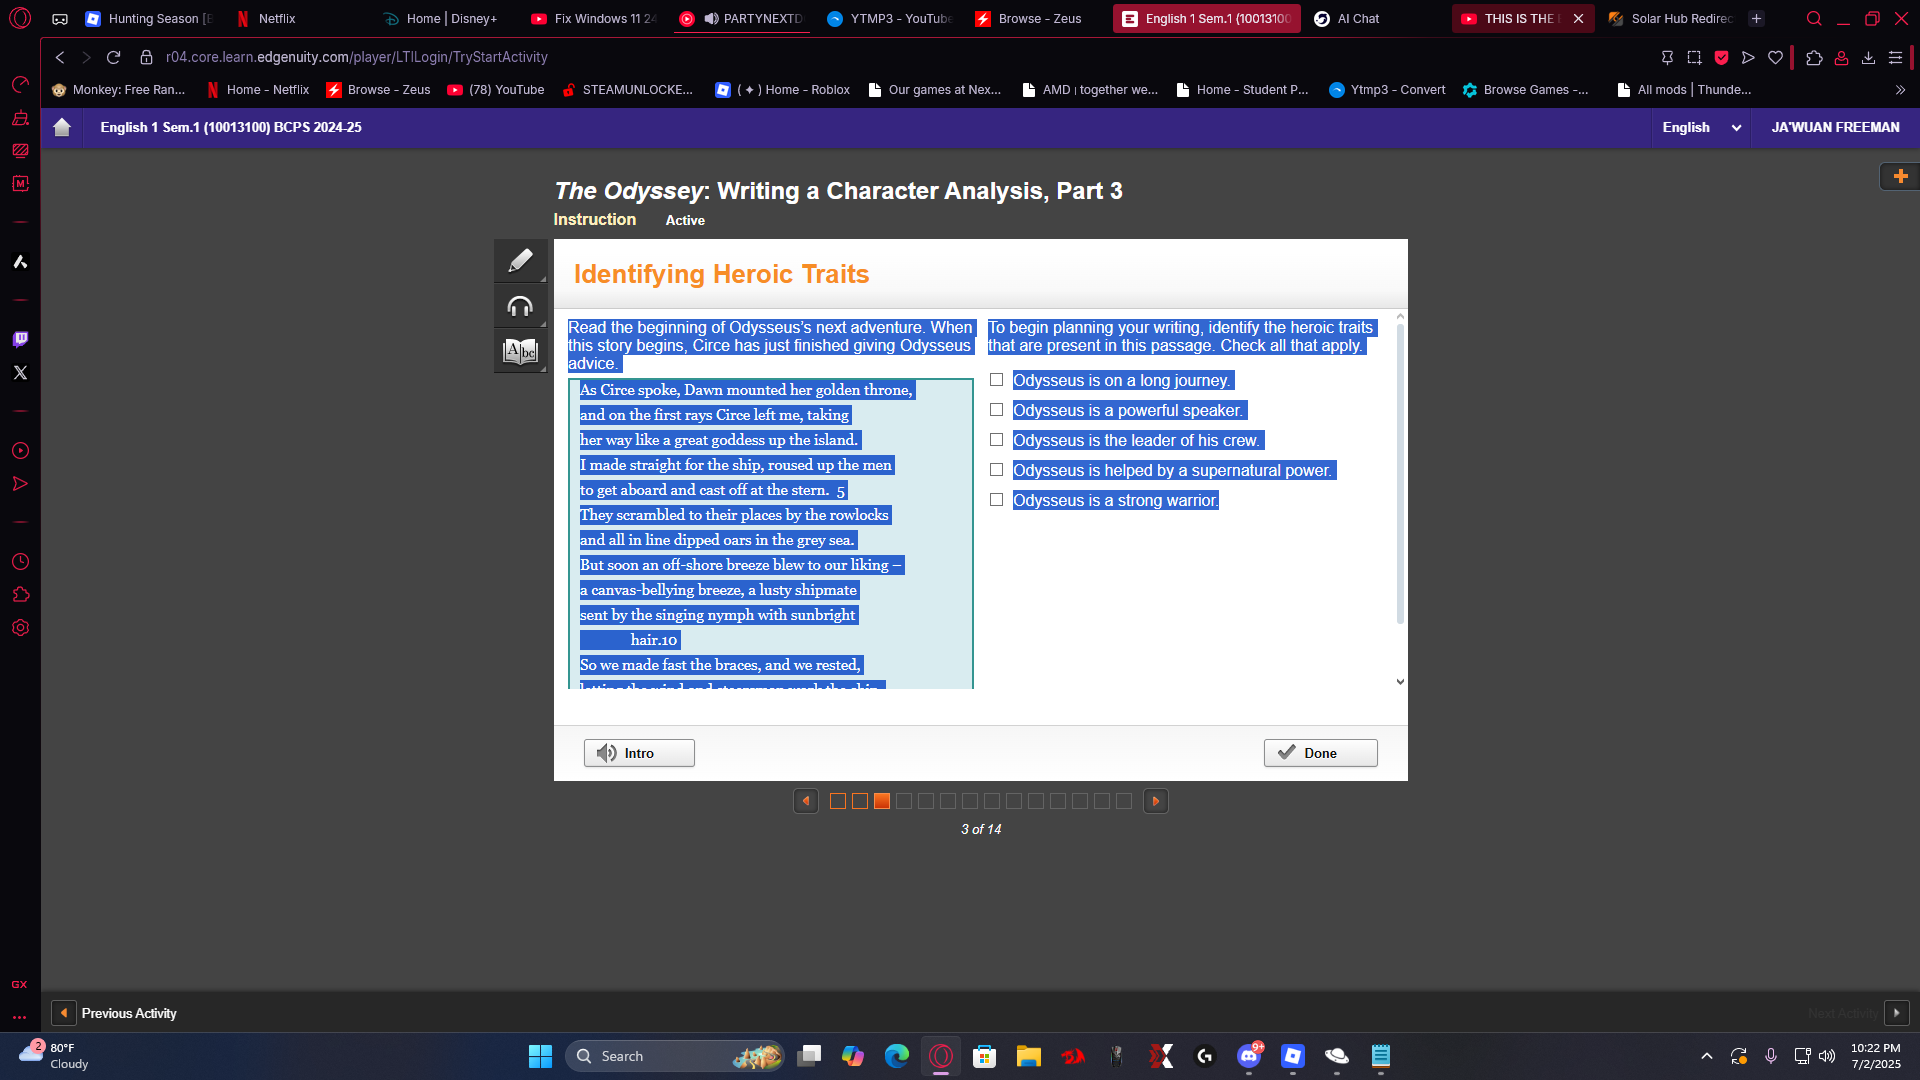
Task: Expand the bookmarks overflow chevron
Action: pos(1900,90)
